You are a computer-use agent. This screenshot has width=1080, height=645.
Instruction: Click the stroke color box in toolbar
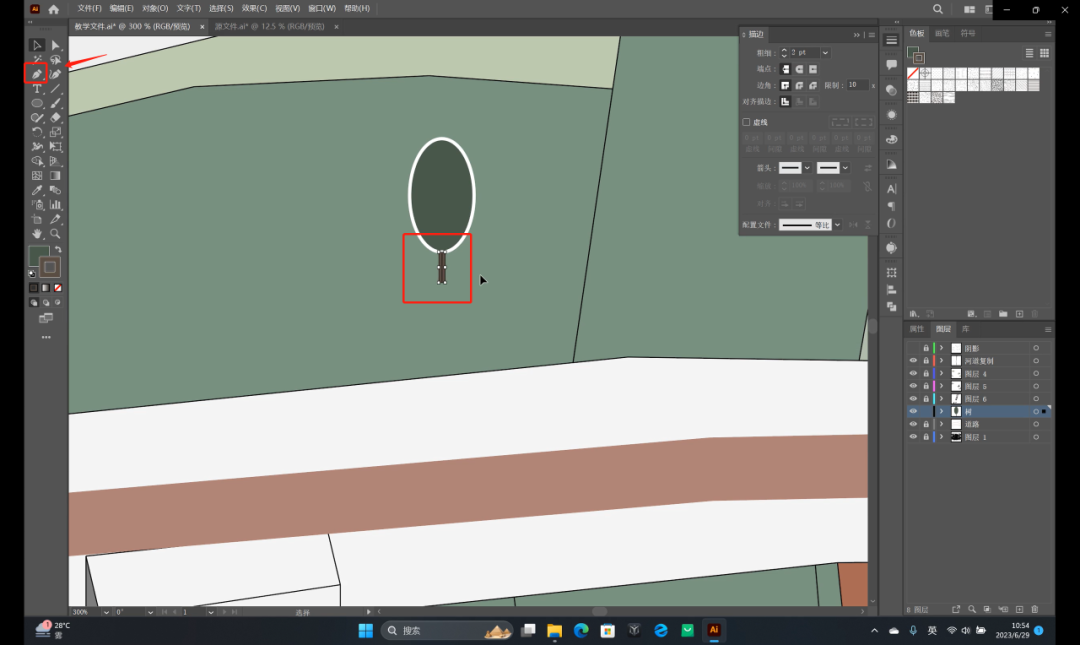(x=50, y=267)
